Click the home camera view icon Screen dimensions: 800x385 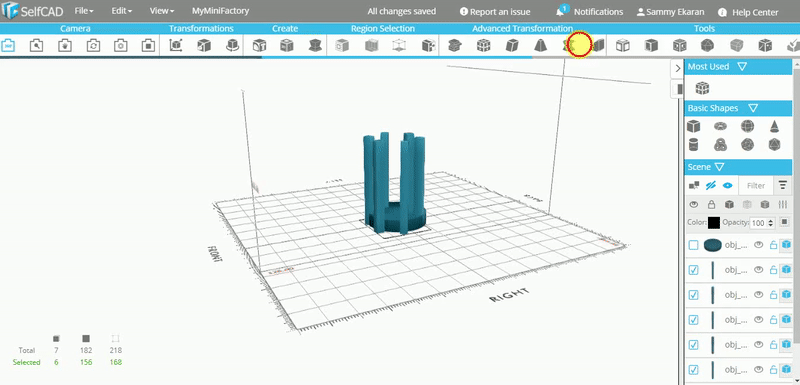click(8, 45)
